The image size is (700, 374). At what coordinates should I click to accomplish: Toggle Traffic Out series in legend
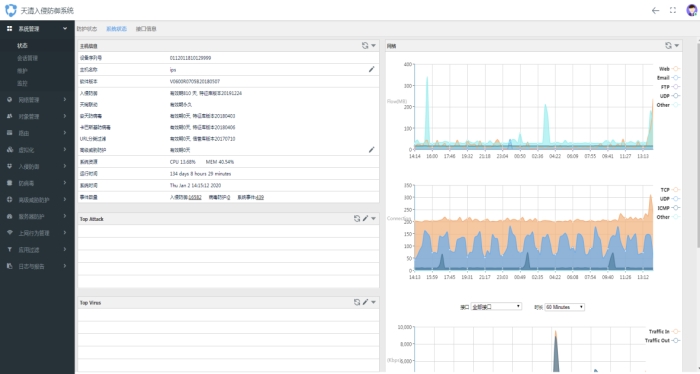click(662, 341)
